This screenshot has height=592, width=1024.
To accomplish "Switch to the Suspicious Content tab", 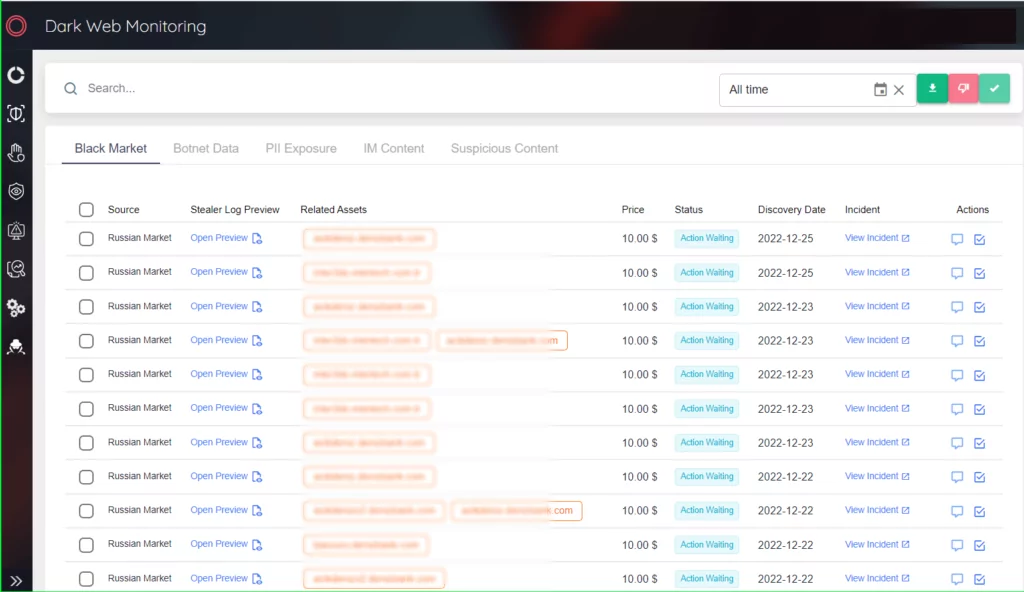I will (x=504, y=148).
